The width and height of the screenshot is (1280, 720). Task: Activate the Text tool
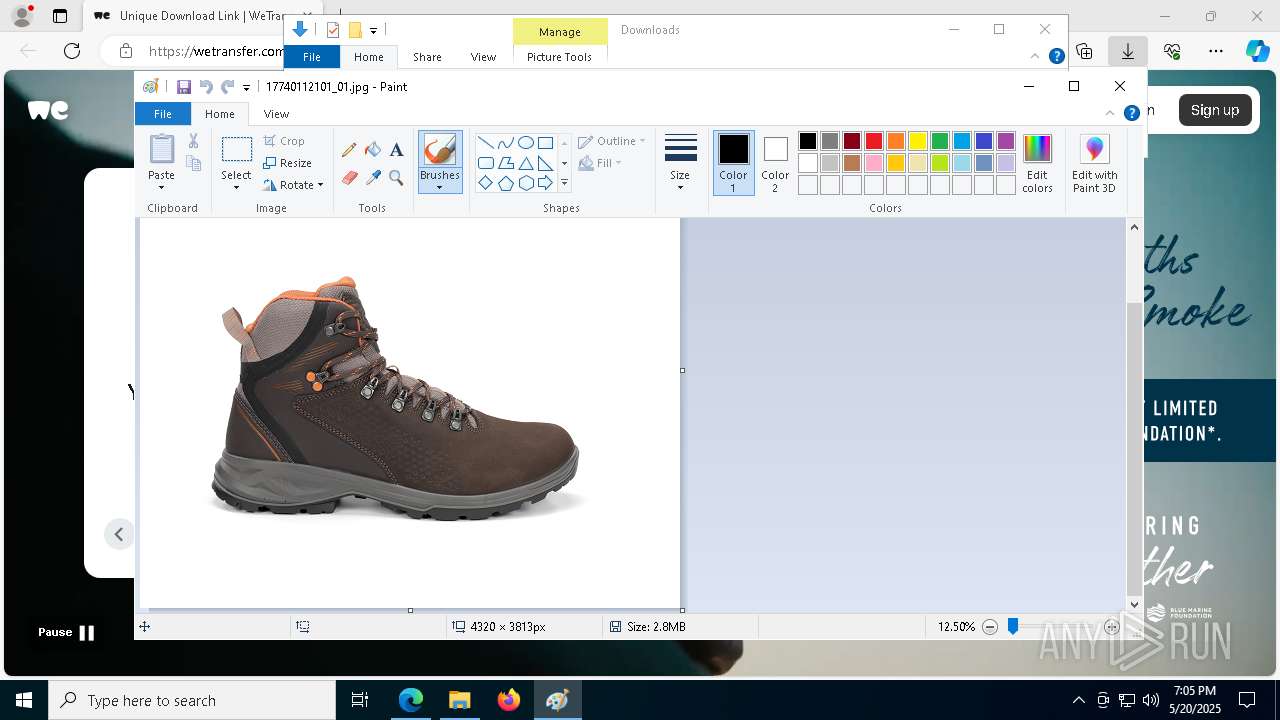396,149
